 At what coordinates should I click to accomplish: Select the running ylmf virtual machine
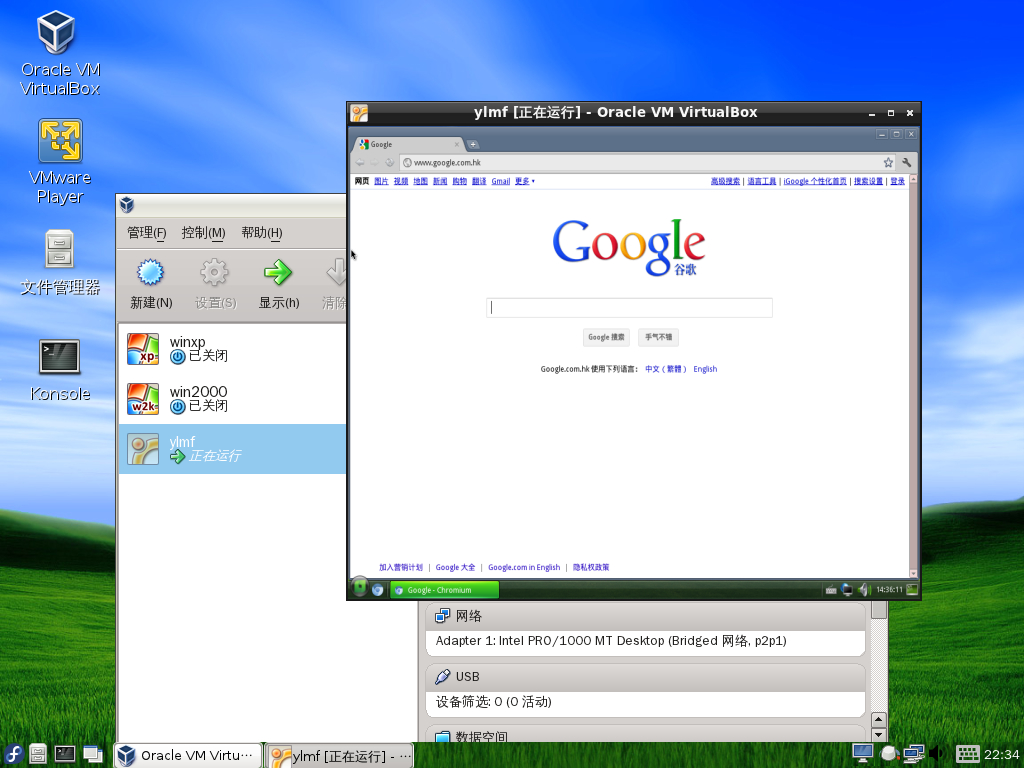pyautogui.click(x=232, y=449)
